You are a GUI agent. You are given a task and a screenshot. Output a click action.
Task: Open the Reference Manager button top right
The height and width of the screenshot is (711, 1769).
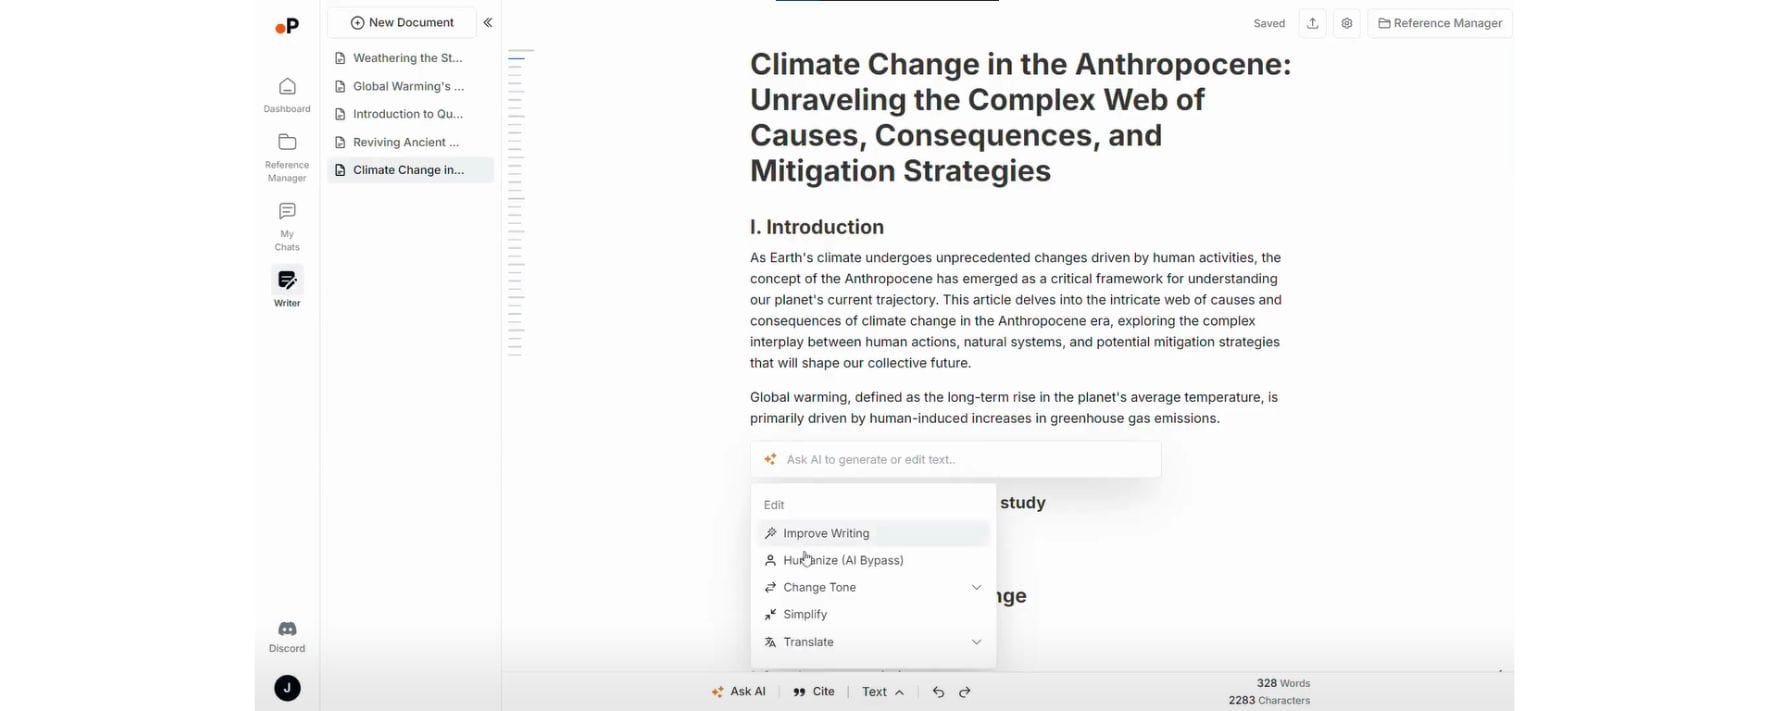tap(1439, 22)
